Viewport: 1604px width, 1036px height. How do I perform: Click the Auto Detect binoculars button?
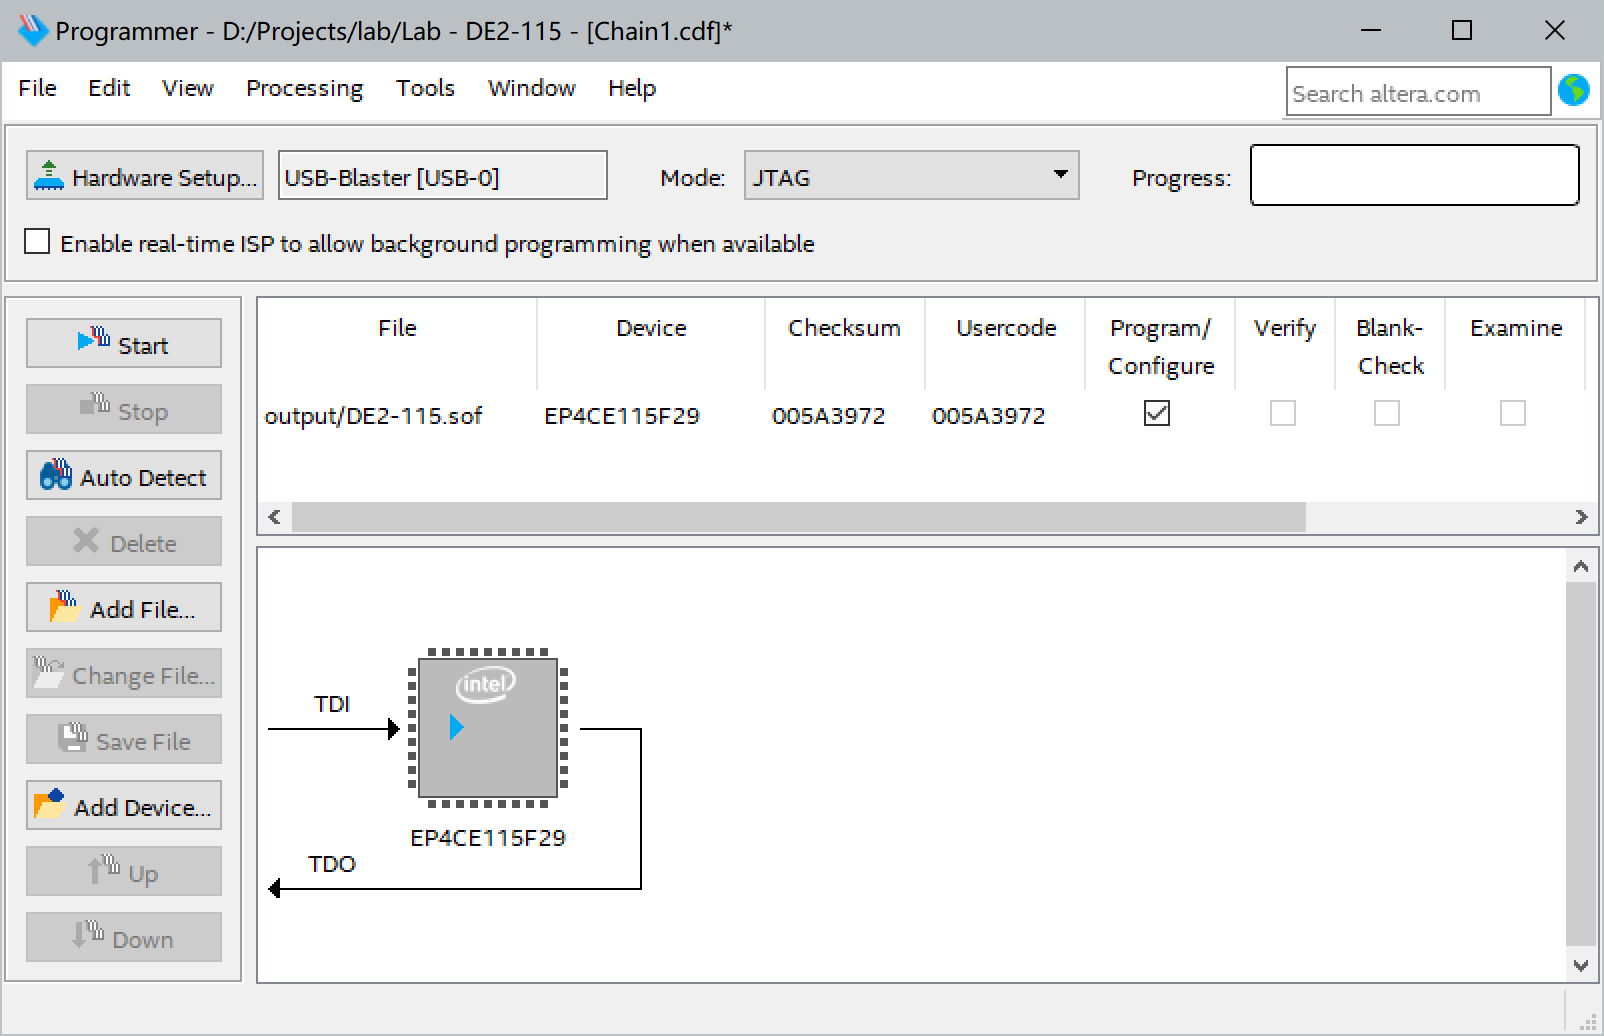tap(123, 476)
